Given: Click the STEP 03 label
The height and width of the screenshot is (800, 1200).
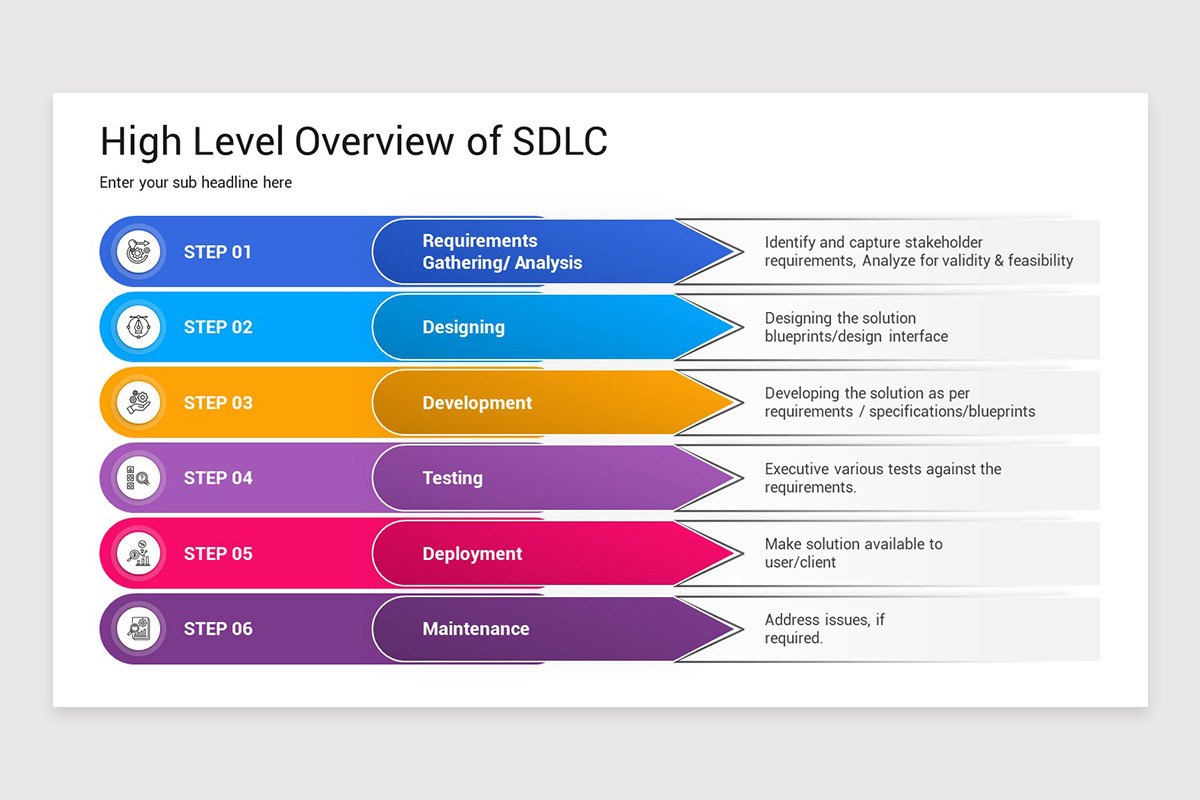Looking at the screenshot, I should pos(217,402).
